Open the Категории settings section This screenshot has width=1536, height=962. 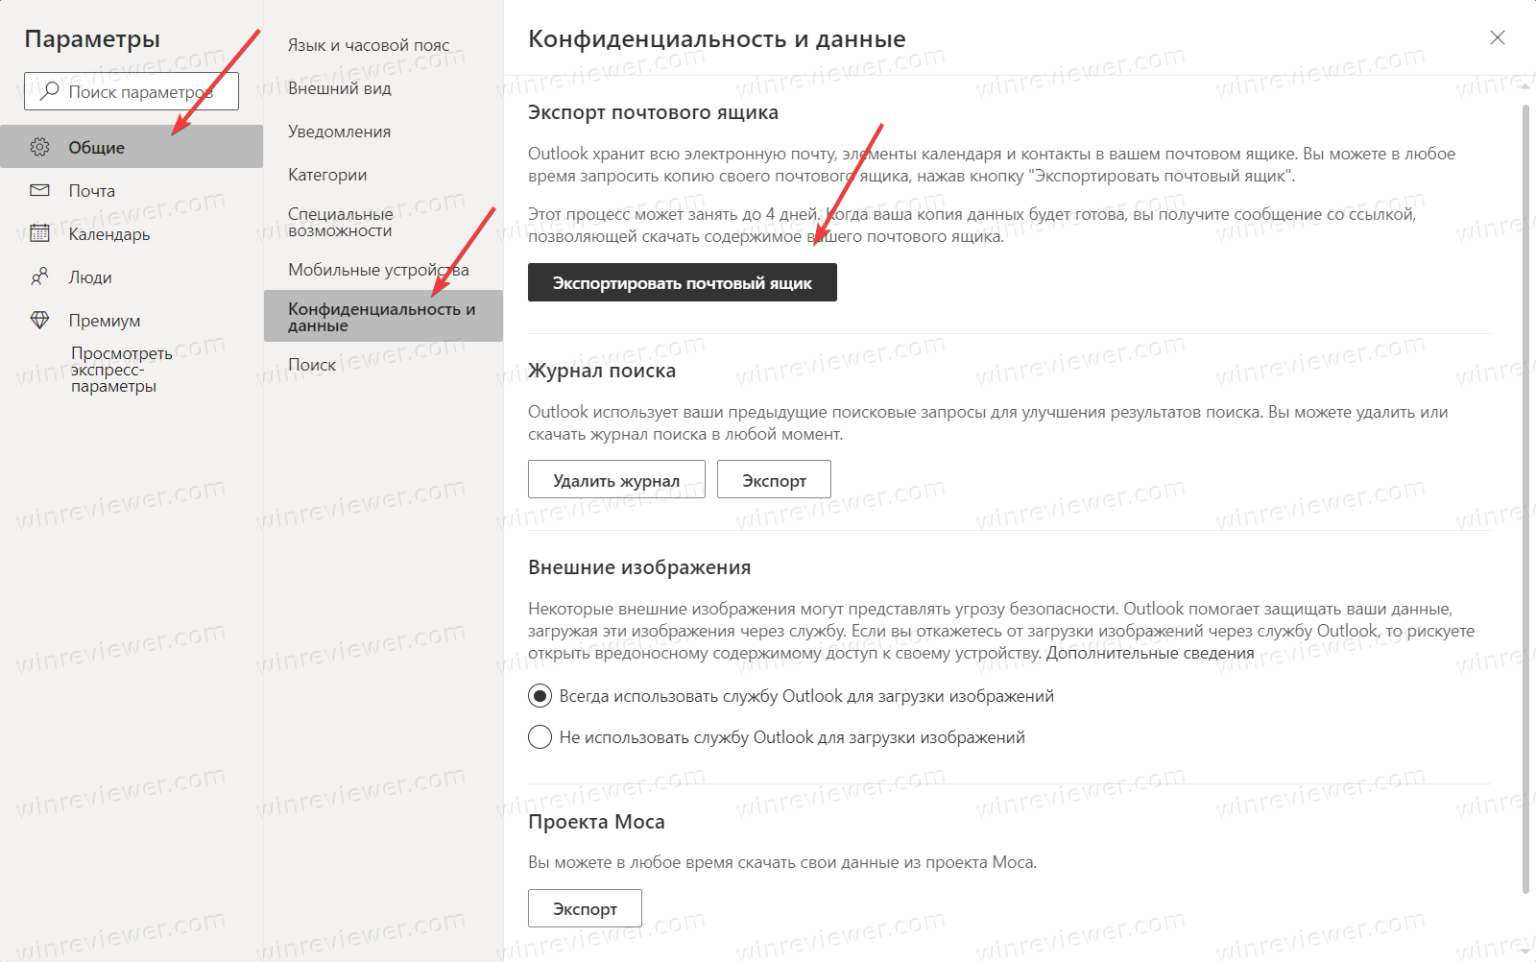327,175
